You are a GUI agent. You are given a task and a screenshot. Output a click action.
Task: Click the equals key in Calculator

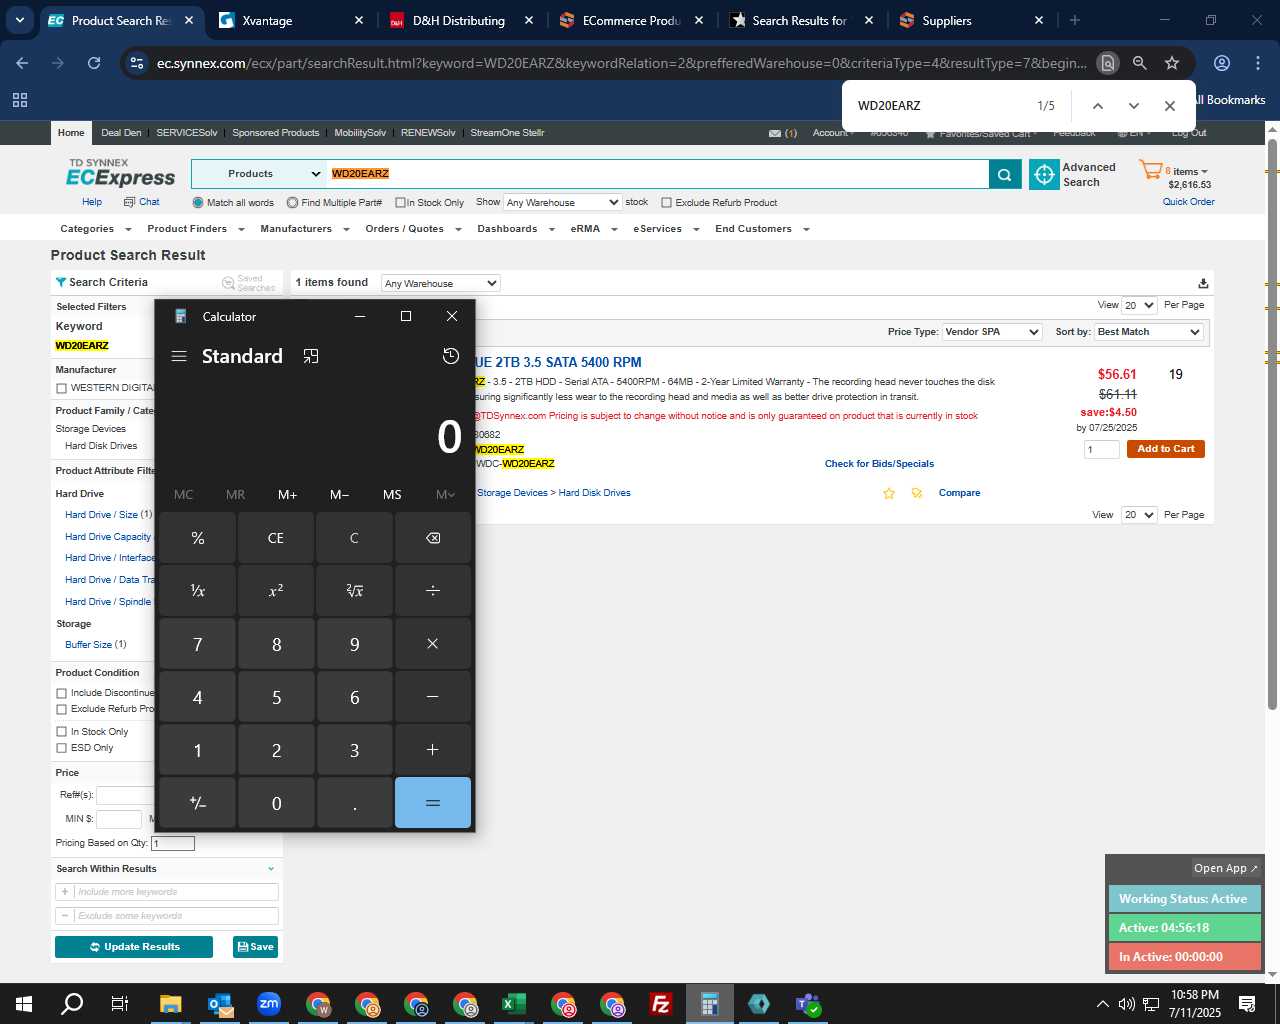tap(433, 803)
